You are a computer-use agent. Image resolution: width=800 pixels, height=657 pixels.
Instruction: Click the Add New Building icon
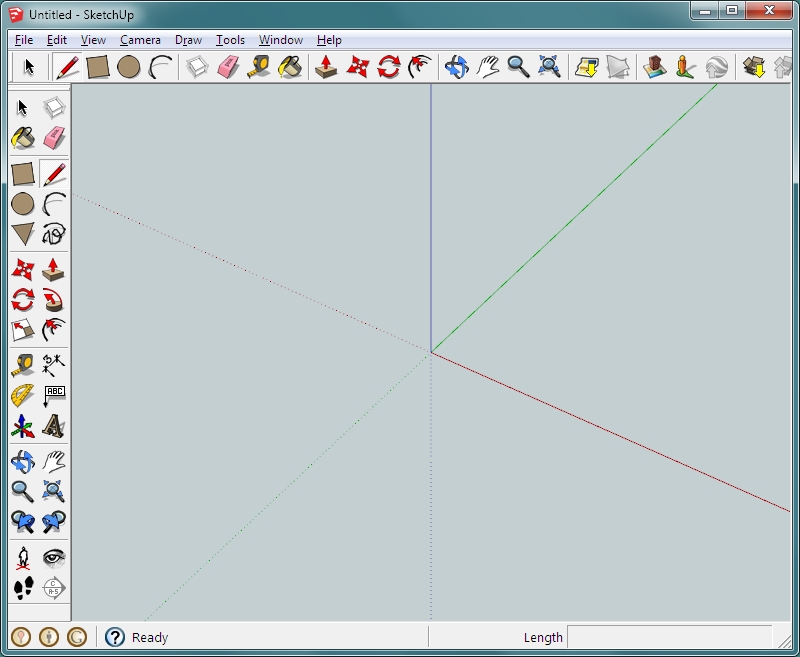click(x=655, y=67)
